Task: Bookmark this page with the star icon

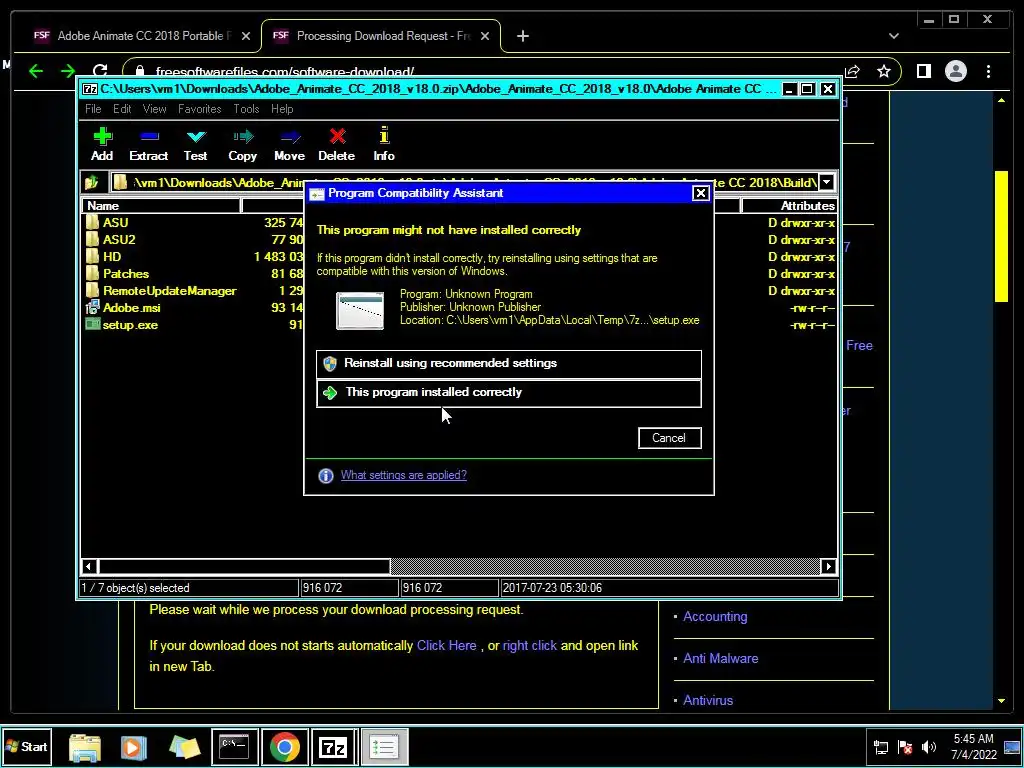Action: tap(884, 71)
